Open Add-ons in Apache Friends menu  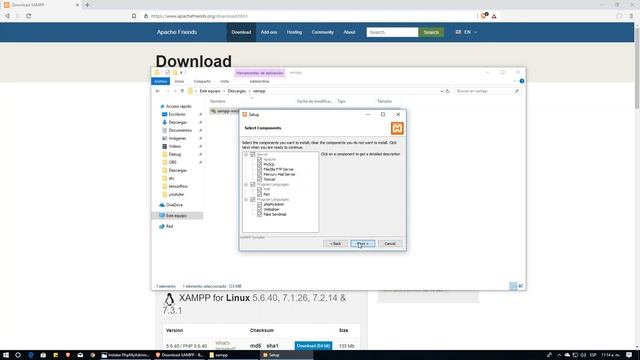pos(269,32)
